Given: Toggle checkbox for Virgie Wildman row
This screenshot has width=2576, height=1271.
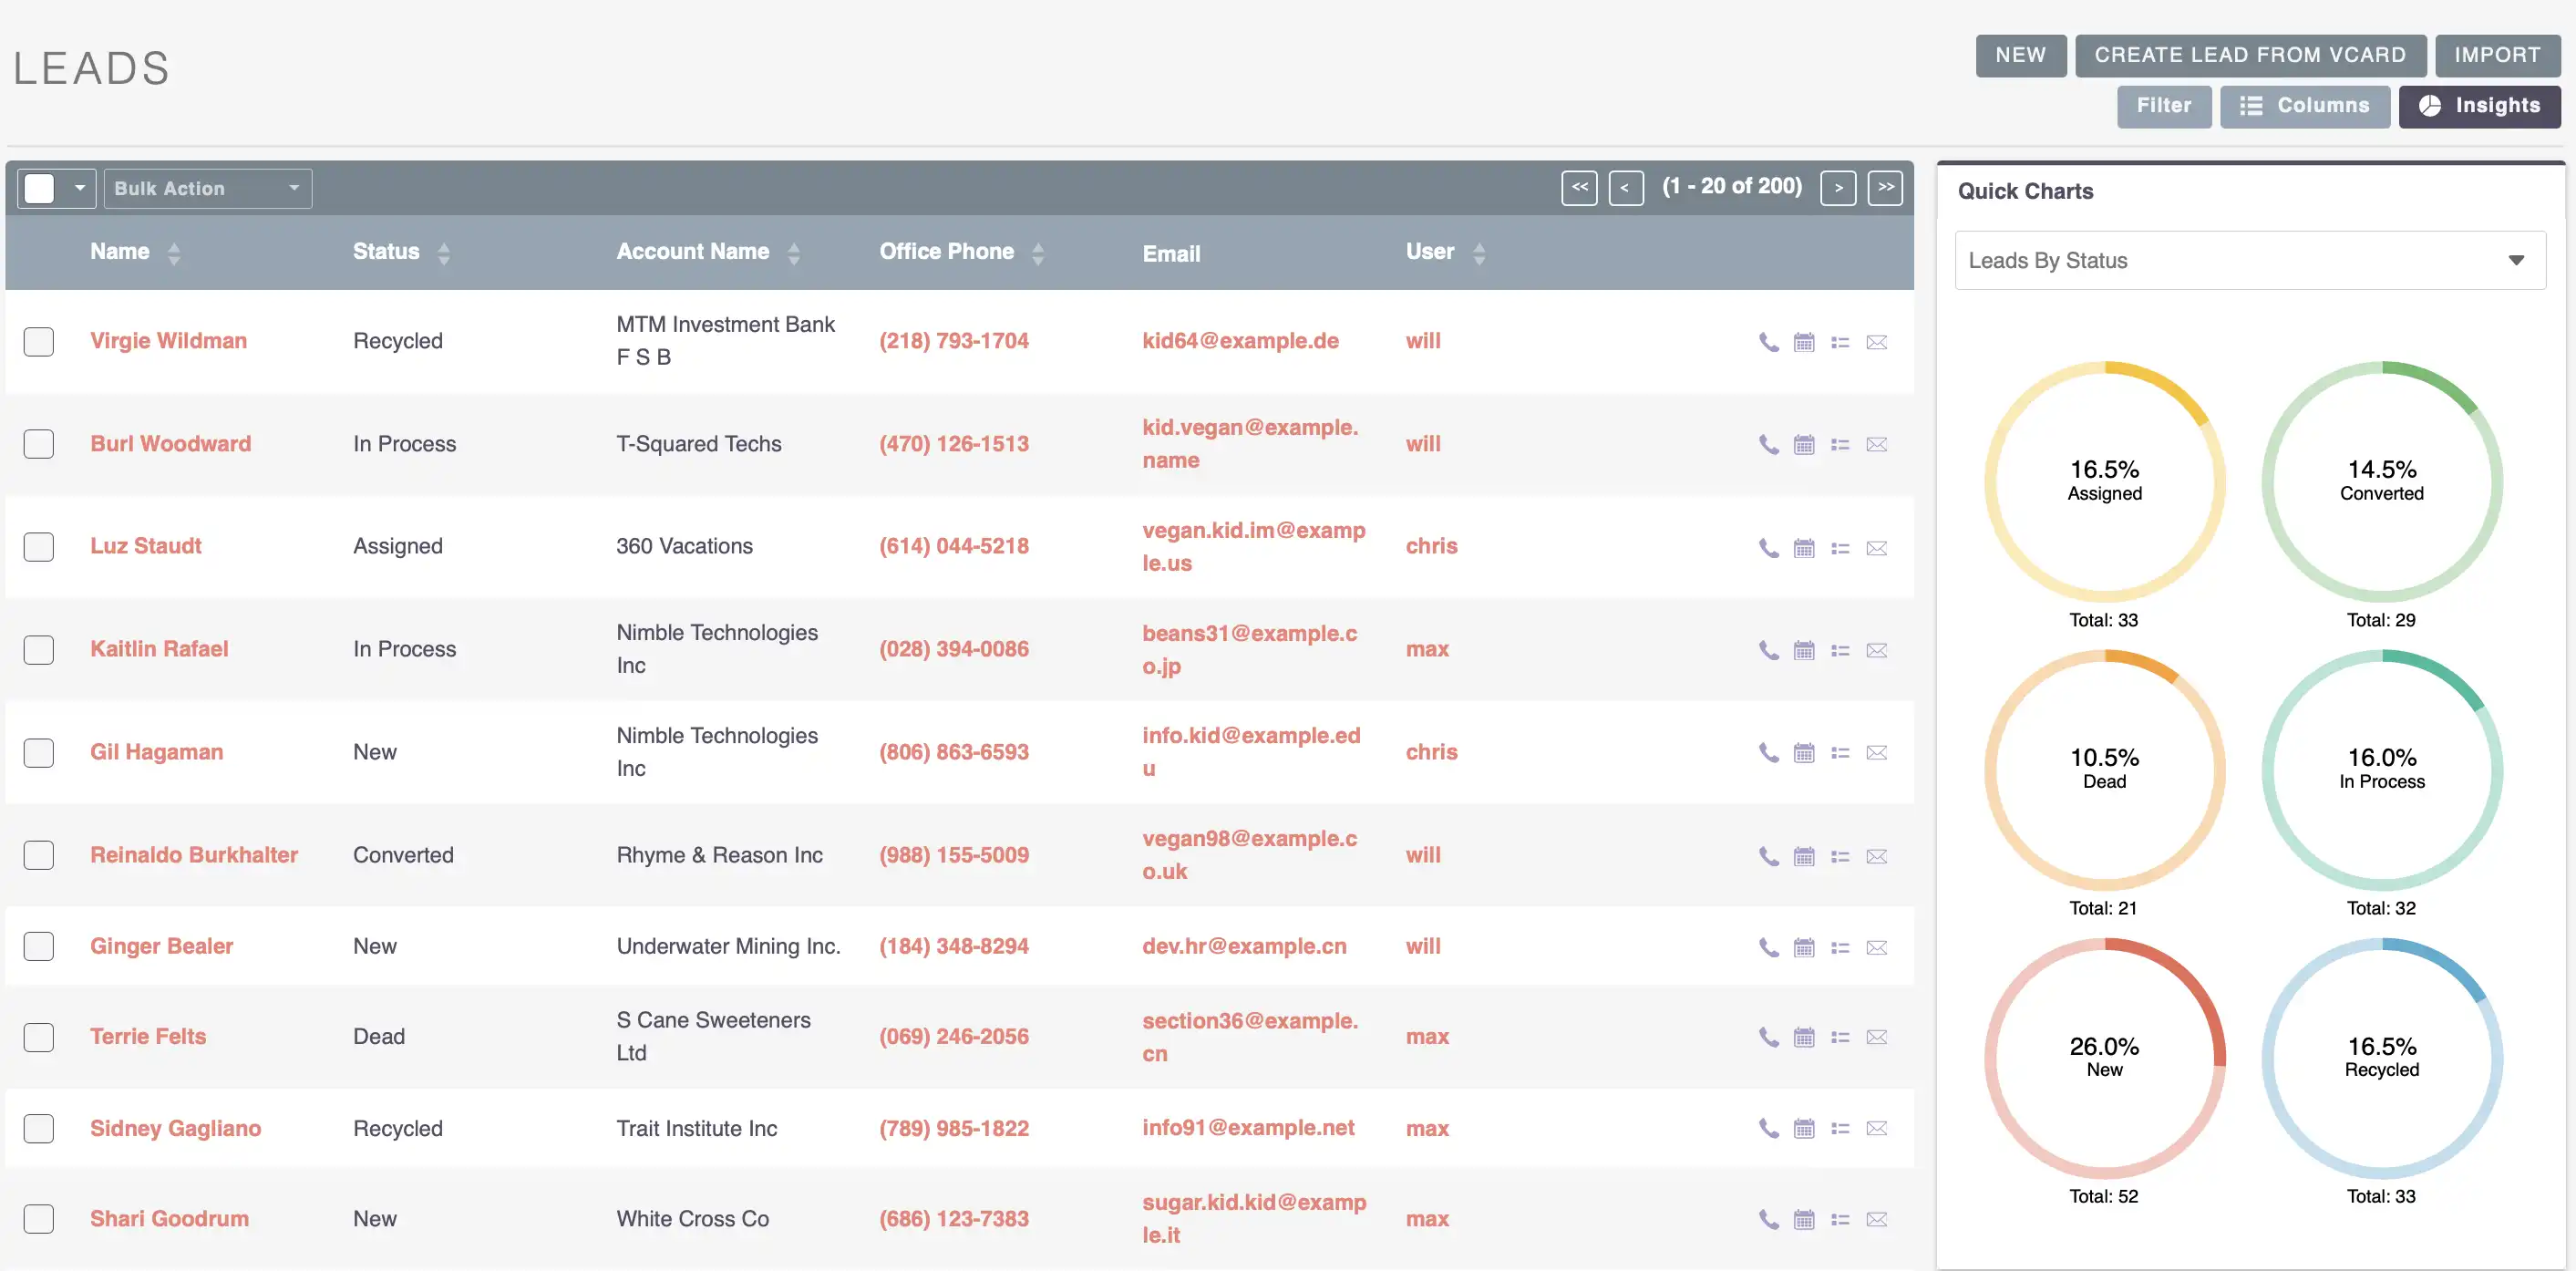Looking at the screenshot, I should coord(39,338).
